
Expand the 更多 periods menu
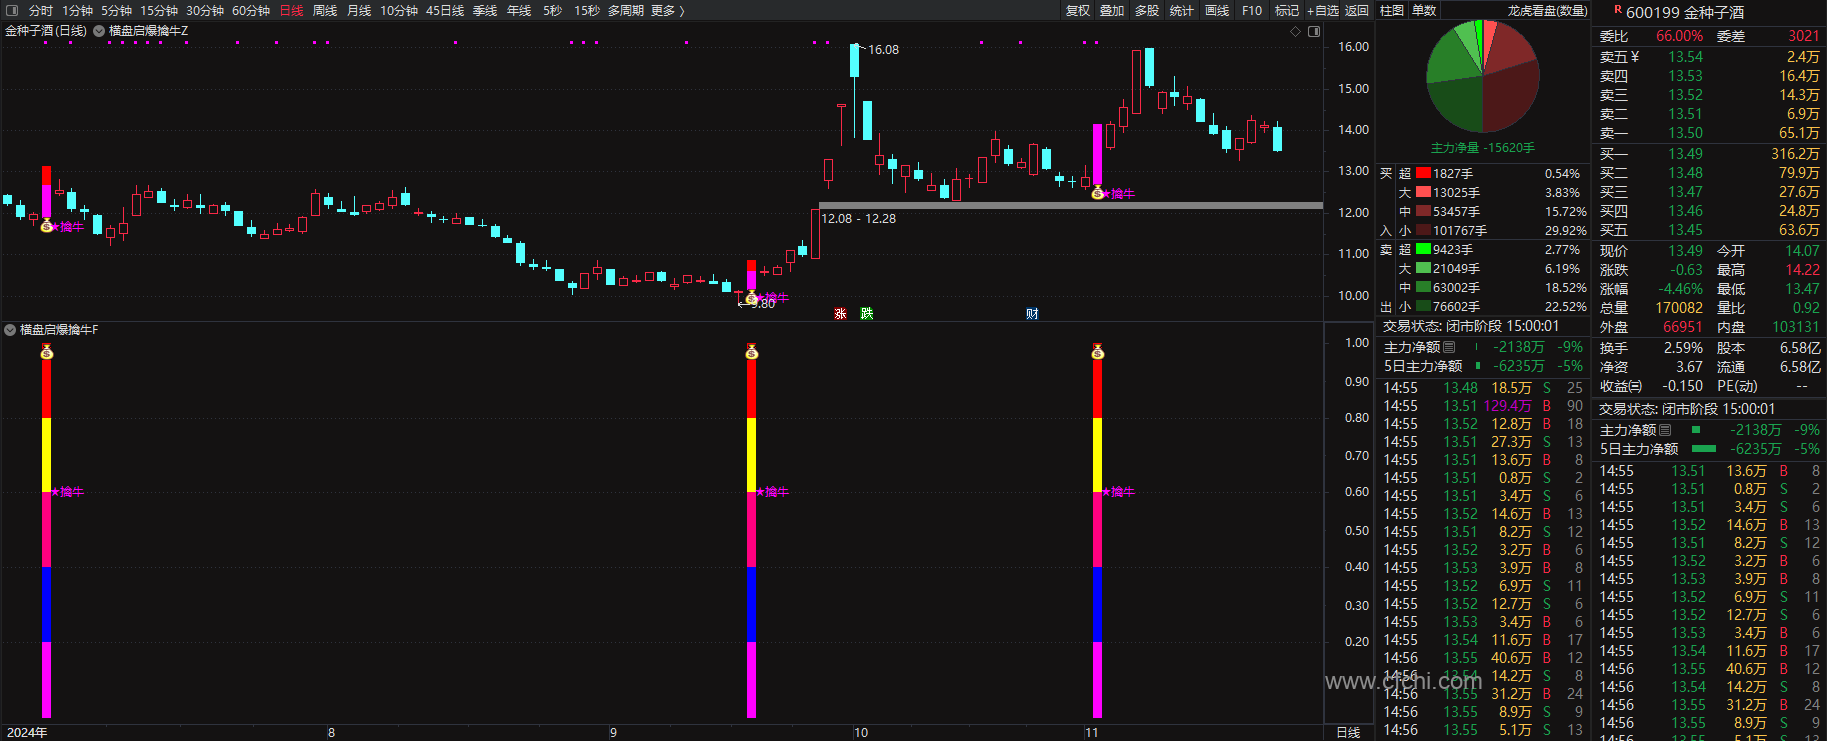667,10
